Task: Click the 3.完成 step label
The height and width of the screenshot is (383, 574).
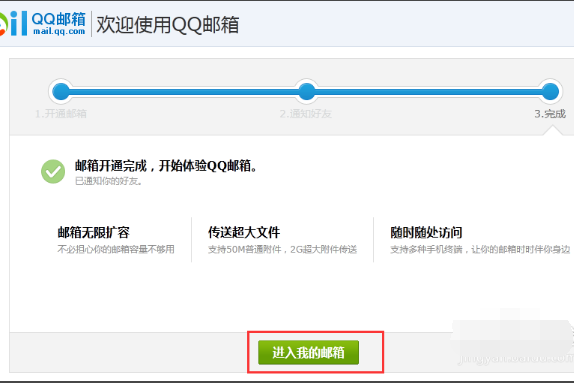Action: click(550, 114)
